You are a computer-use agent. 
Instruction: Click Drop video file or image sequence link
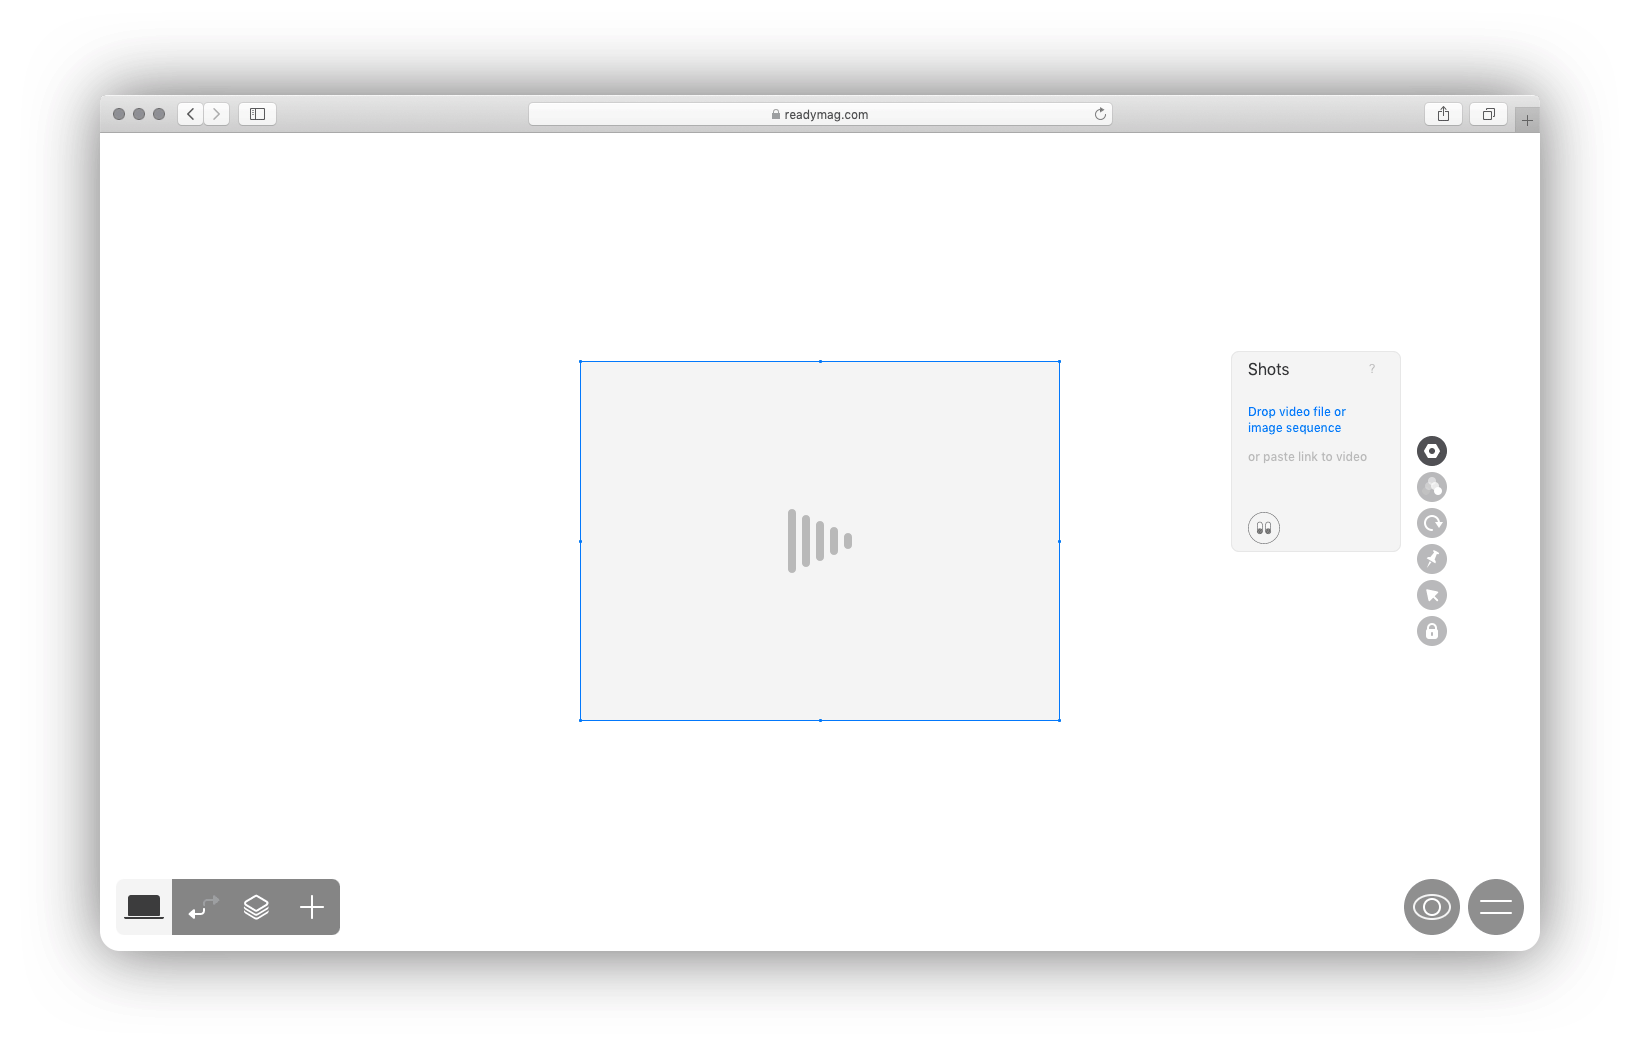(x=1297, y=420)
